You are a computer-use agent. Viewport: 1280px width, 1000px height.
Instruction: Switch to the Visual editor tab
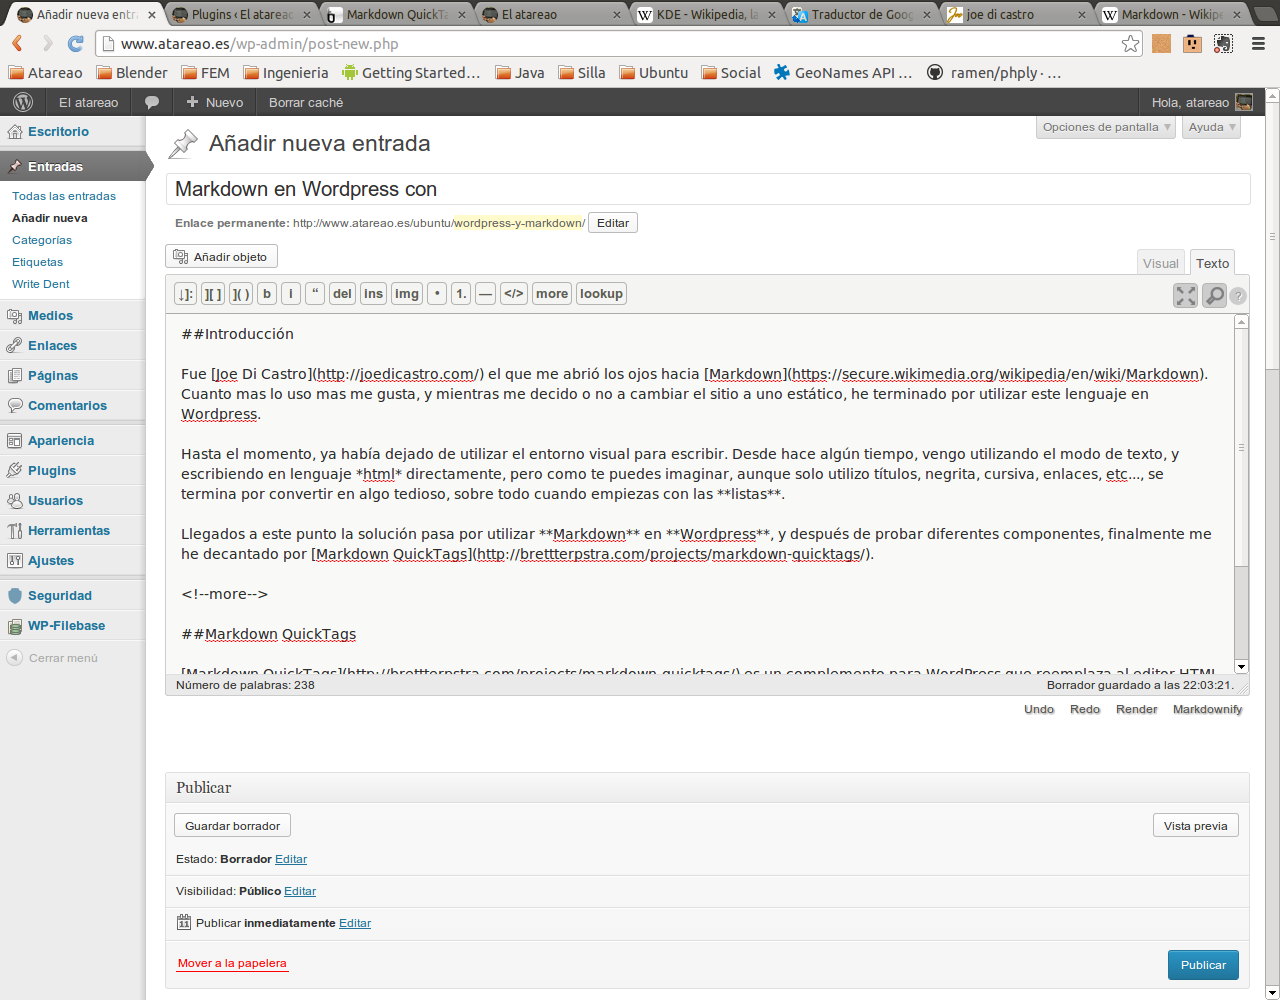pos(1161,263)
